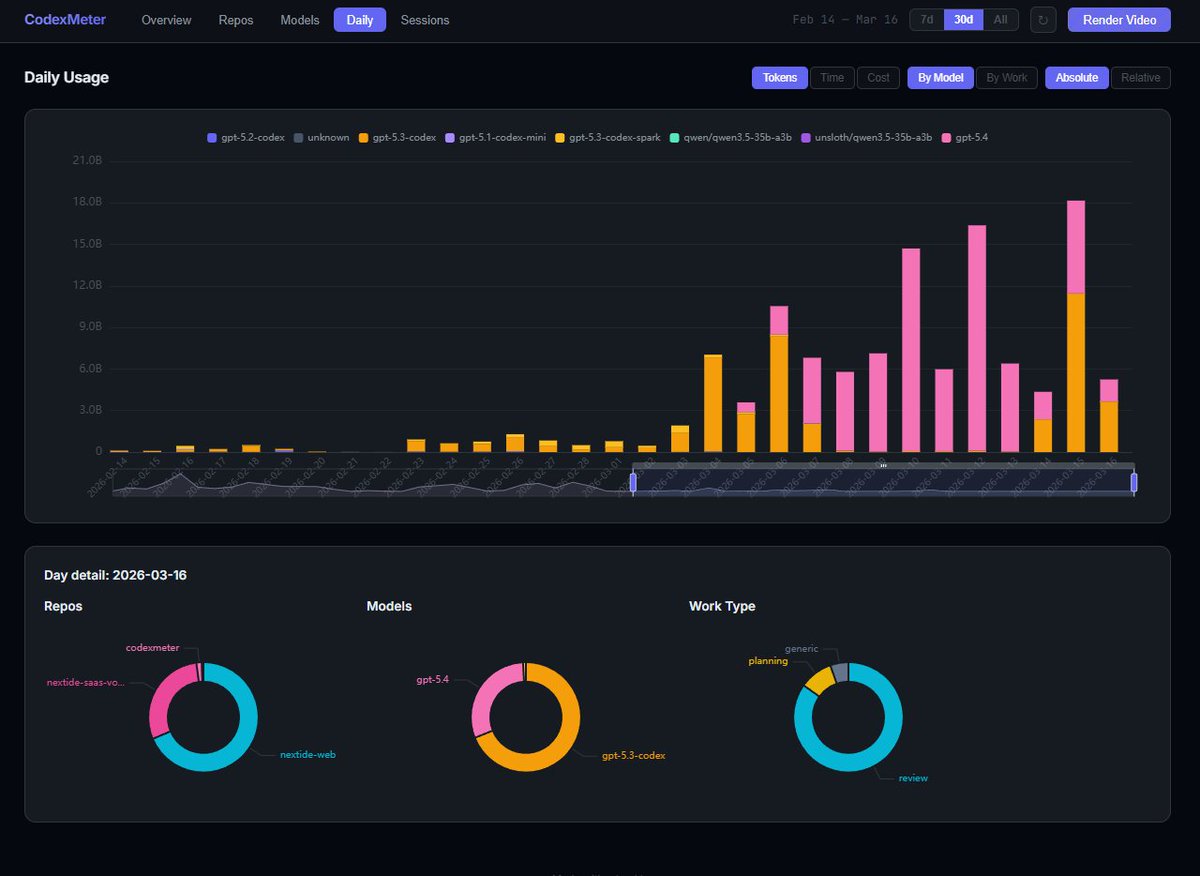Go to the Models tab

pyautogui.click(x=300, y=20)
